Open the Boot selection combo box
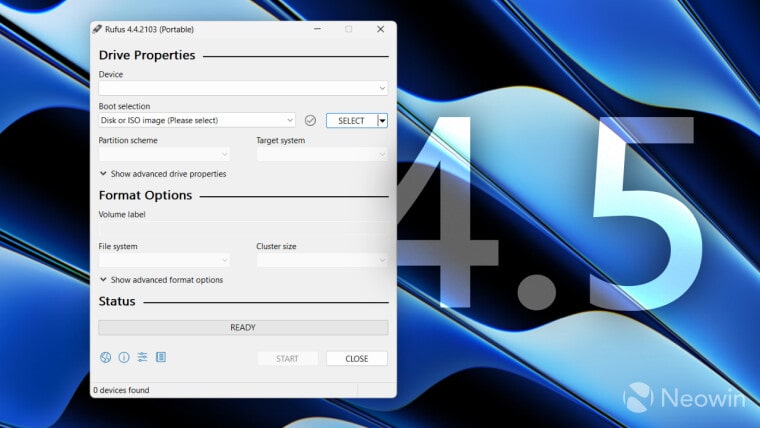 pyautogui.click(x=197, y=120)
